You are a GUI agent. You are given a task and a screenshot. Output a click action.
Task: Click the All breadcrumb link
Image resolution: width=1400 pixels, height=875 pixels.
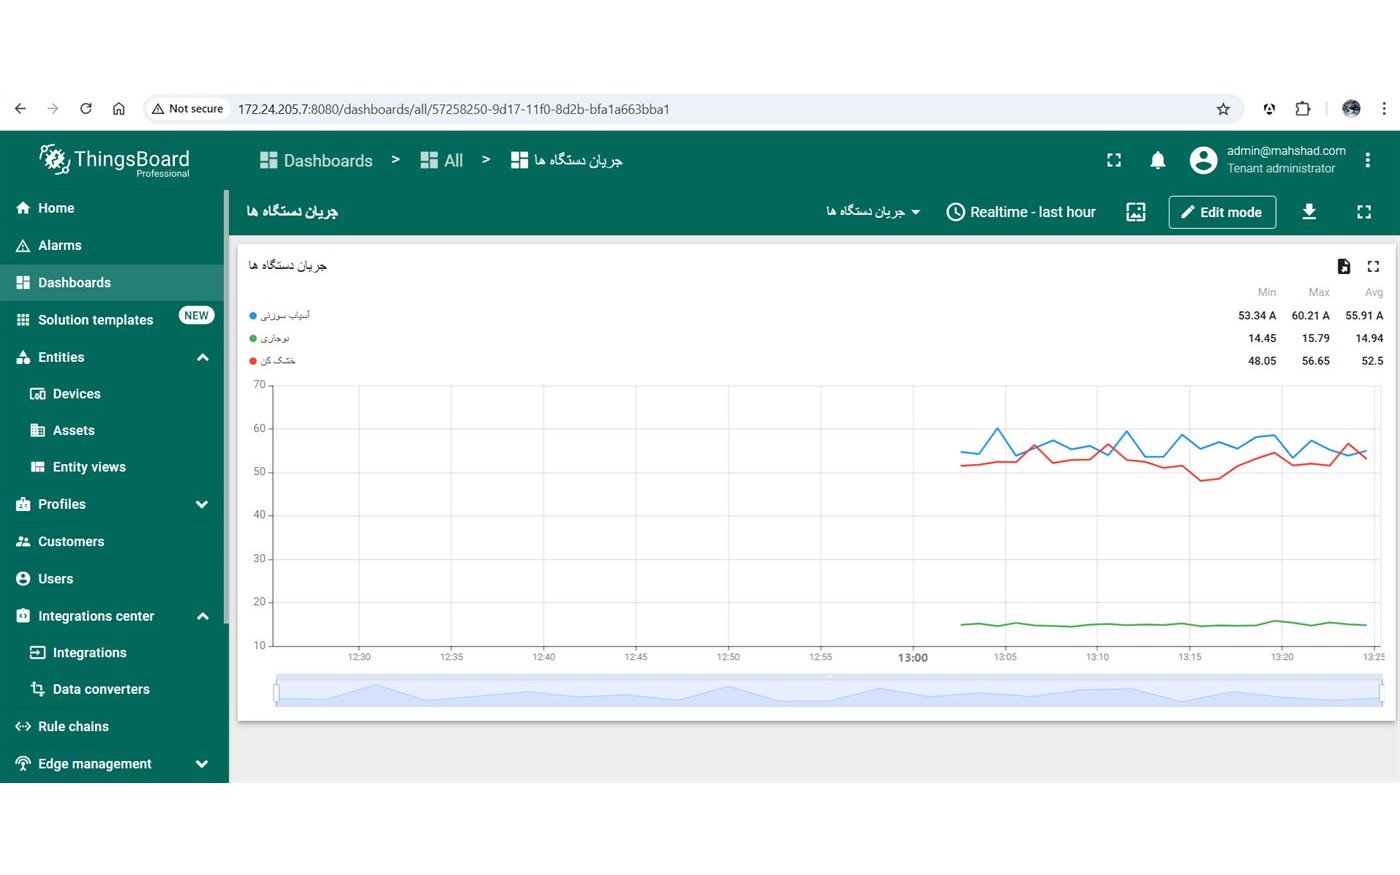441,160
